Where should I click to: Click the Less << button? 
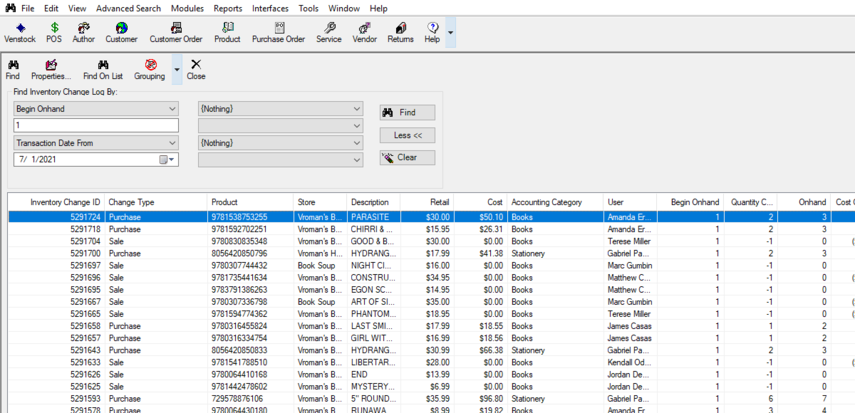(x=407, y=135)
